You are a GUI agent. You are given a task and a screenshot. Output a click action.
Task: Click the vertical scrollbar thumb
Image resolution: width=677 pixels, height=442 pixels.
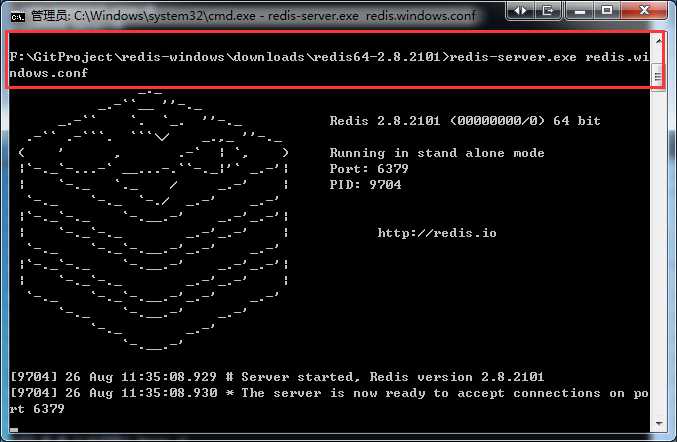(657, 76)
